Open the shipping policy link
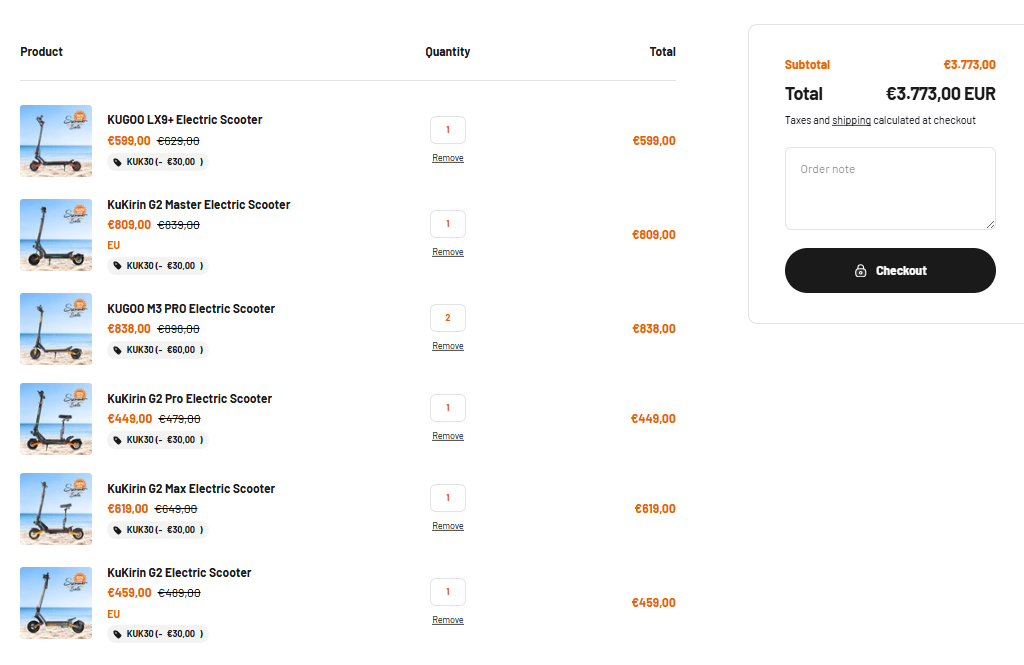This screenshot has width=1024, height=665. (x=851, y=120)
